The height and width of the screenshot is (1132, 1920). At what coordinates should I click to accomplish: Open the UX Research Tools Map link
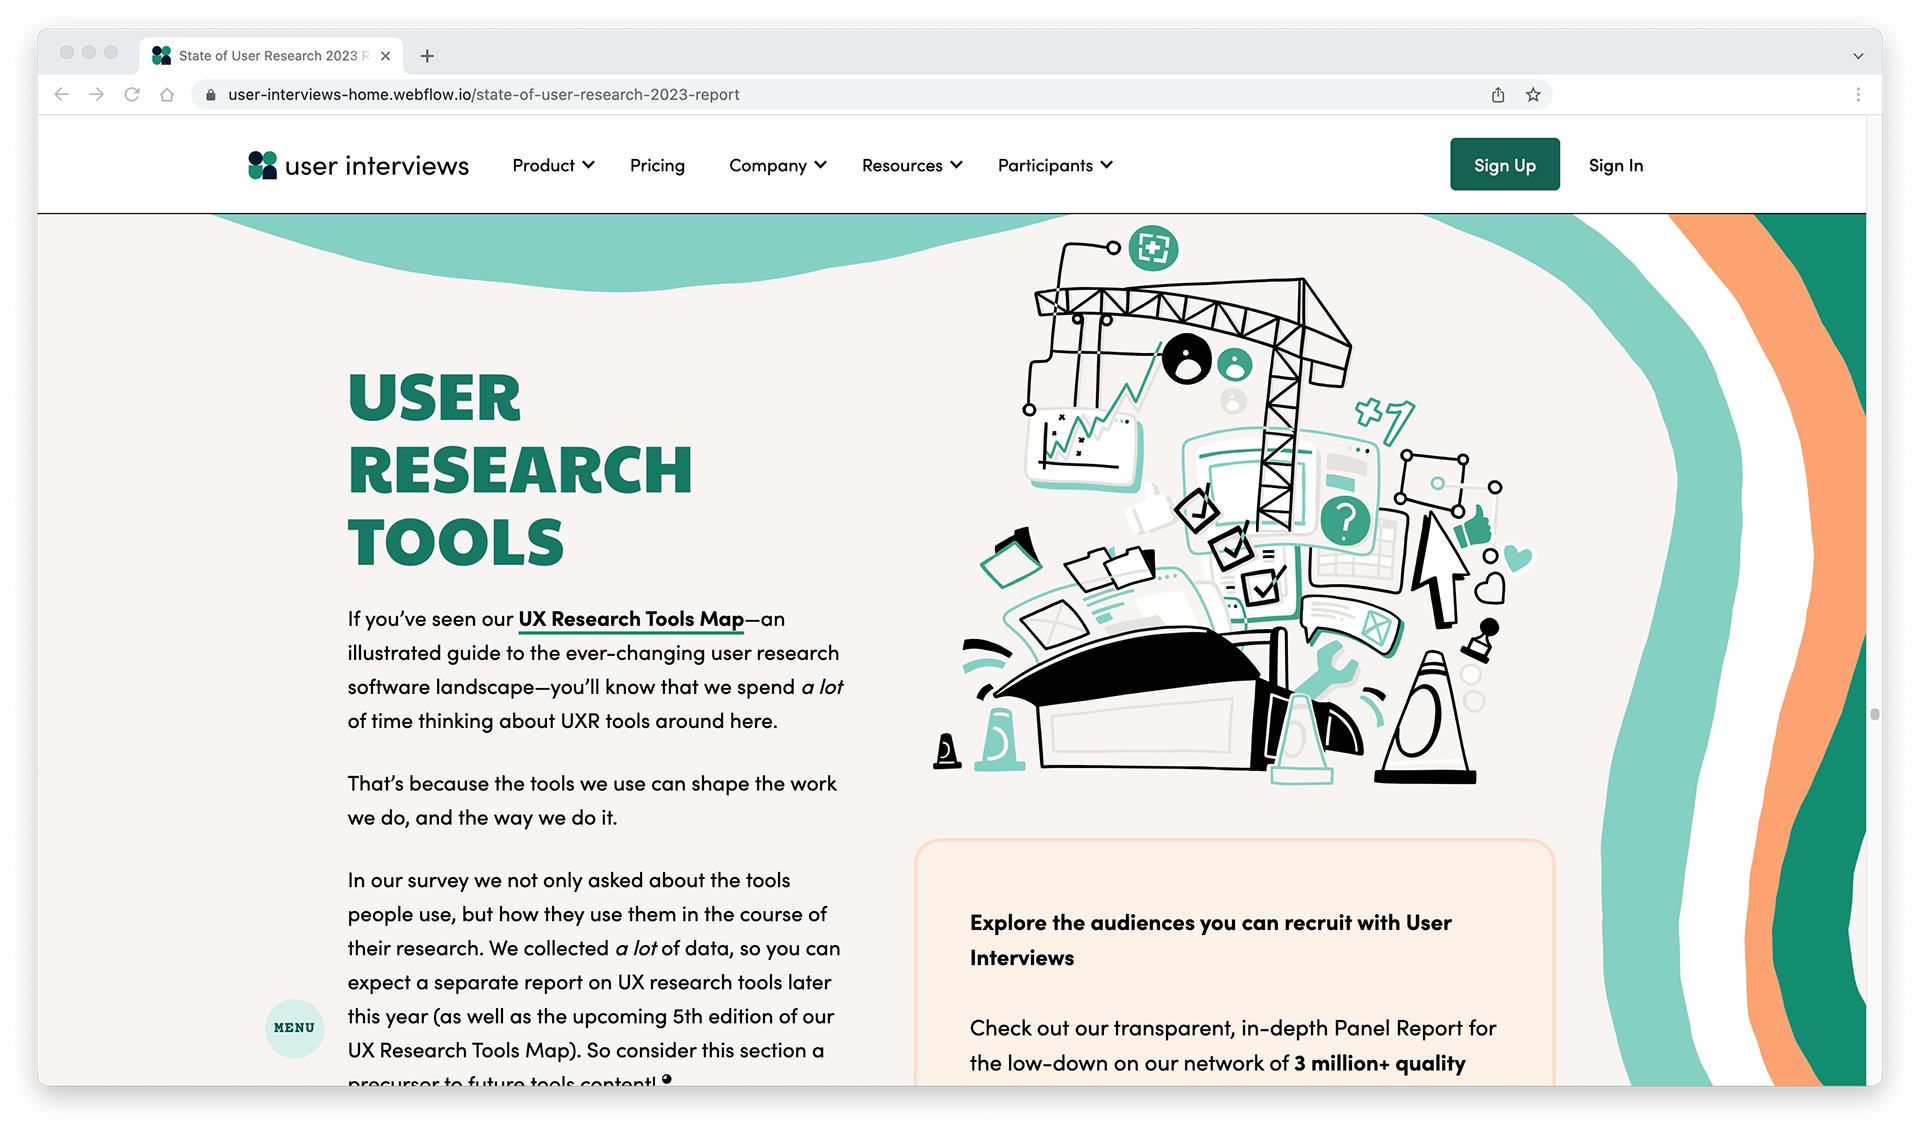631,619
